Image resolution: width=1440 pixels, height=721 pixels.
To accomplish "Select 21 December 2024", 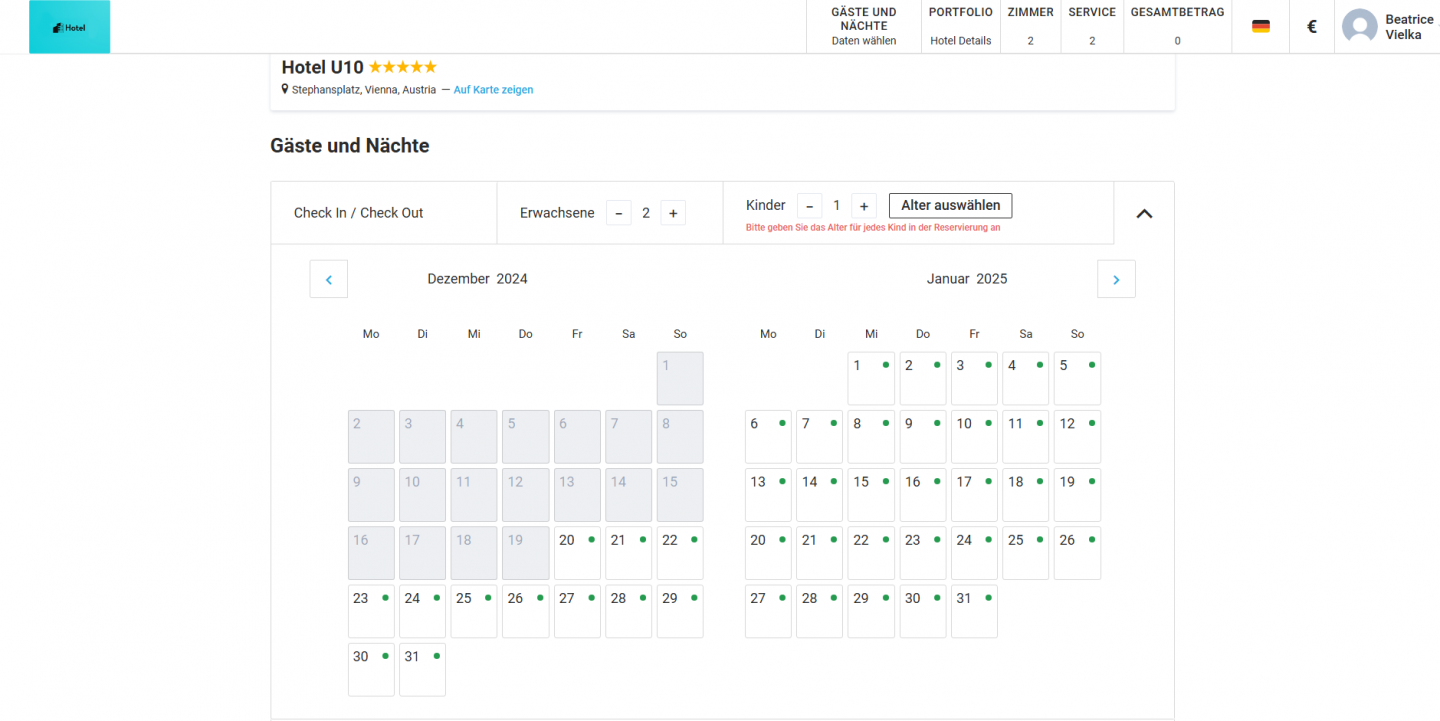I will [628, 553].
